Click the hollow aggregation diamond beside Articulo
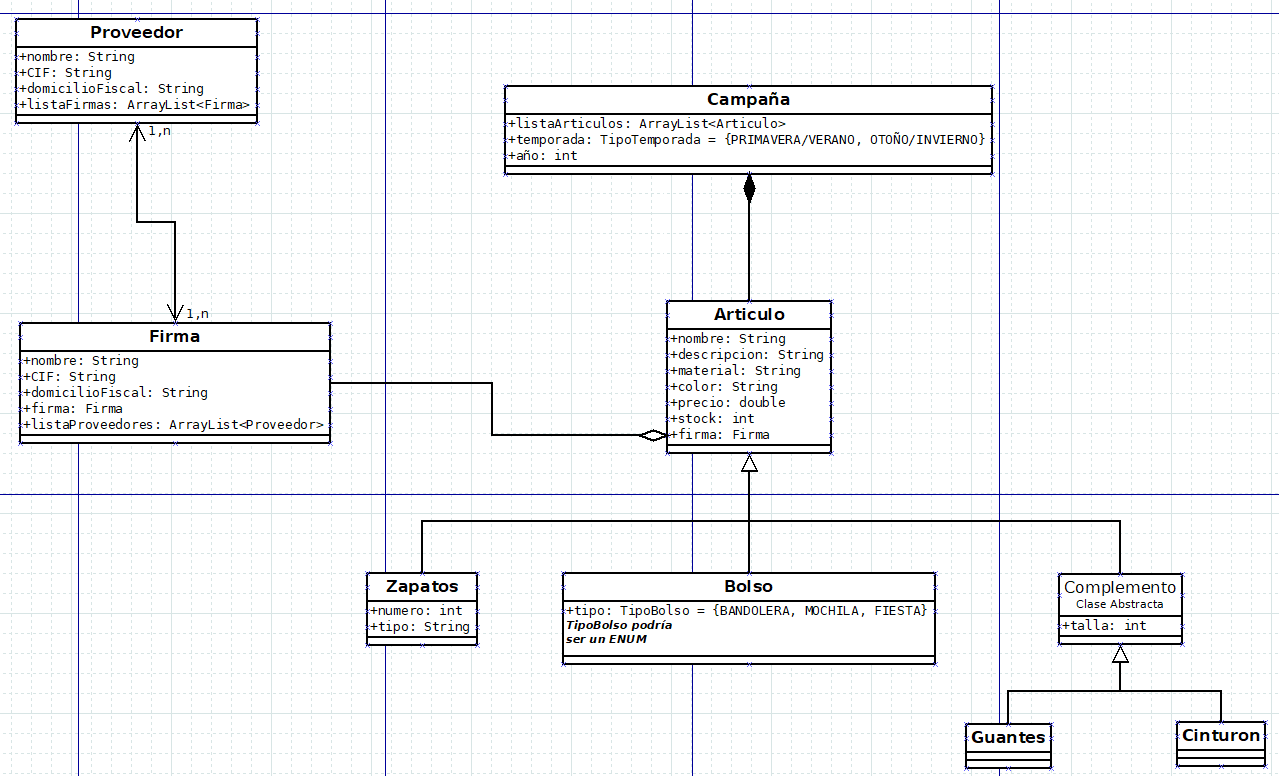The height and width of the screenshot is (776, 1279). click(x=653, y=435)
